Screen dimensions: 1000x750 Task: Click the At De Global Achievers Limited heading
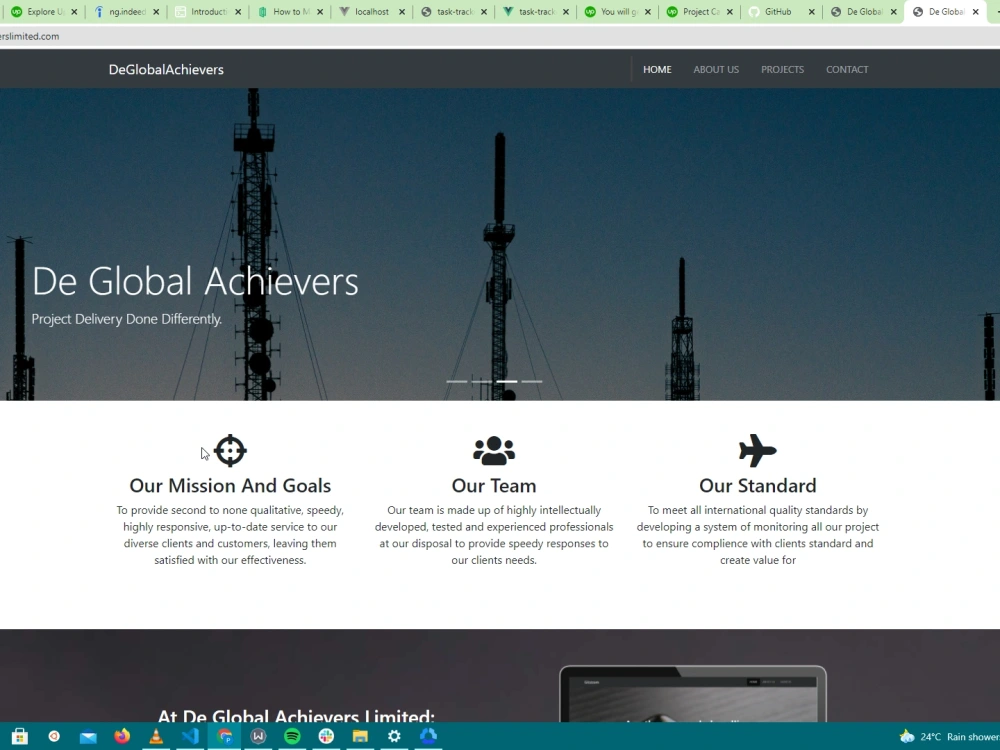tap(296, 715)
